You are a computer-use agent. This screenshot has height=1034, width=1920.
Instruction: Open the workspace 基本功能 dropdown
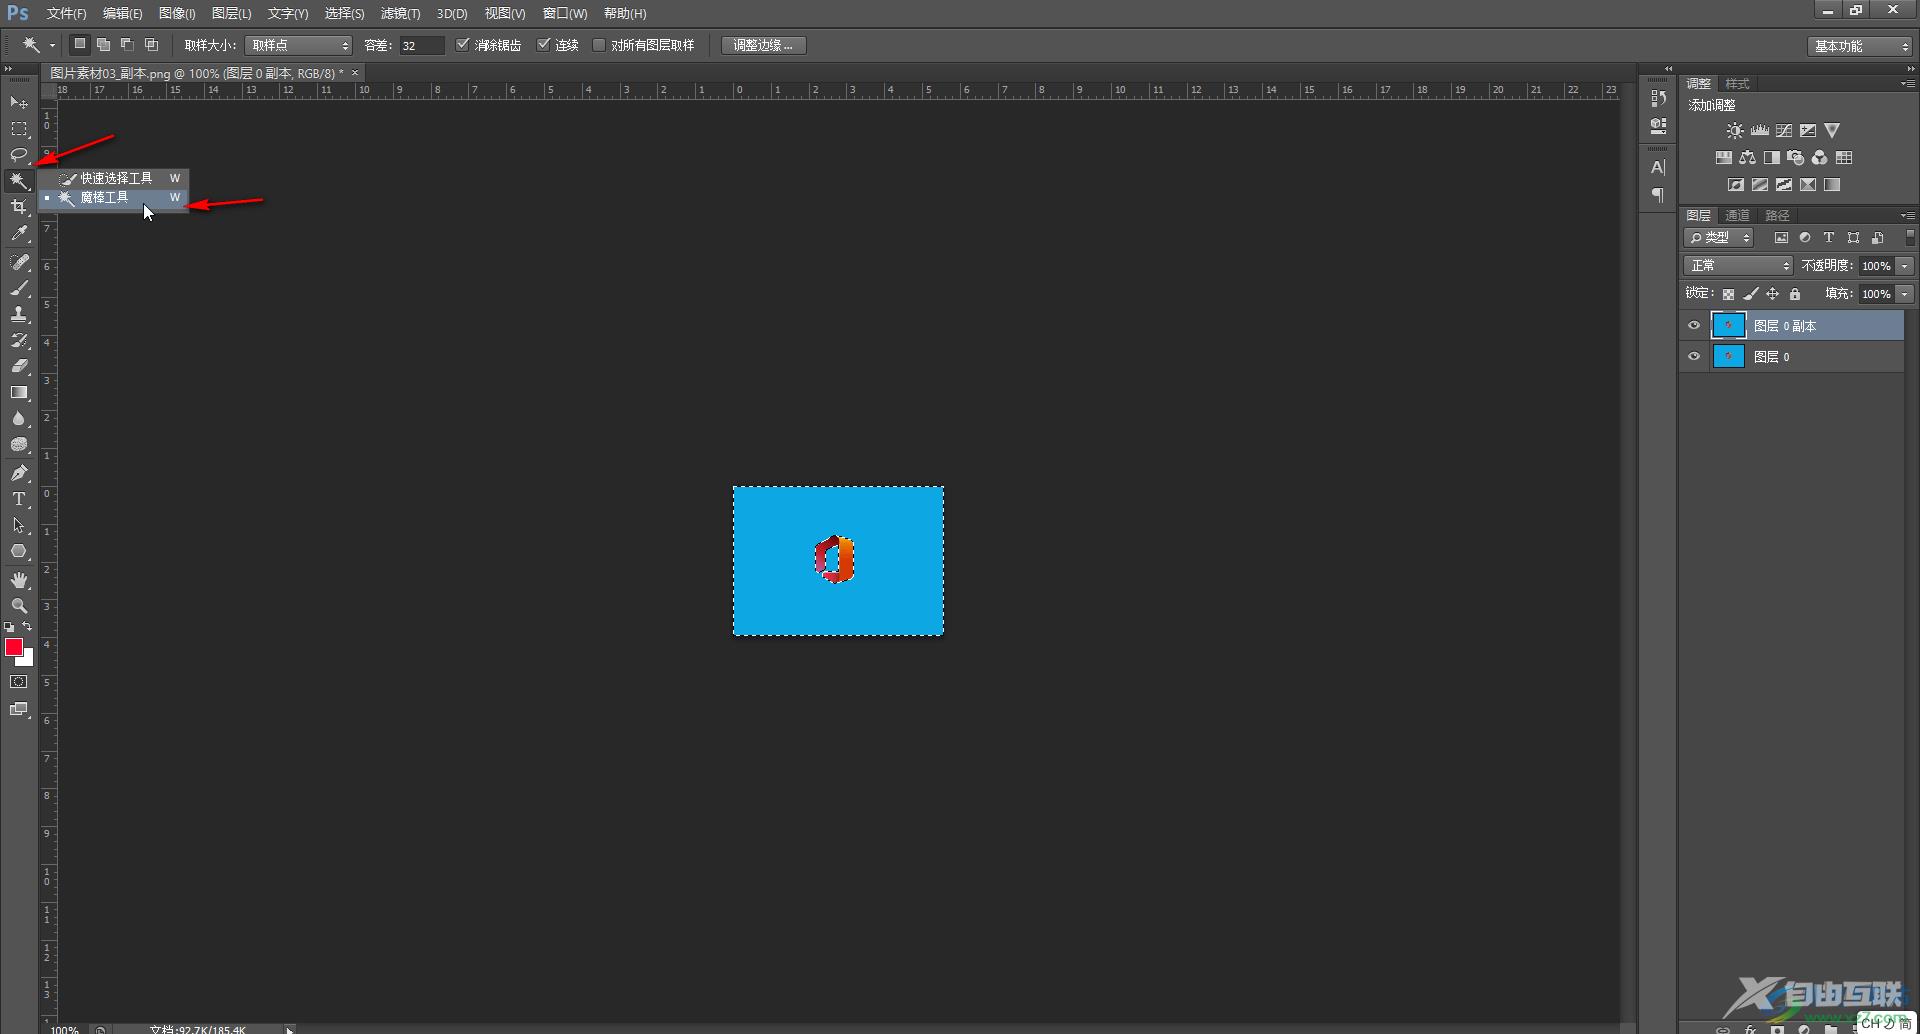point(1860,46)
